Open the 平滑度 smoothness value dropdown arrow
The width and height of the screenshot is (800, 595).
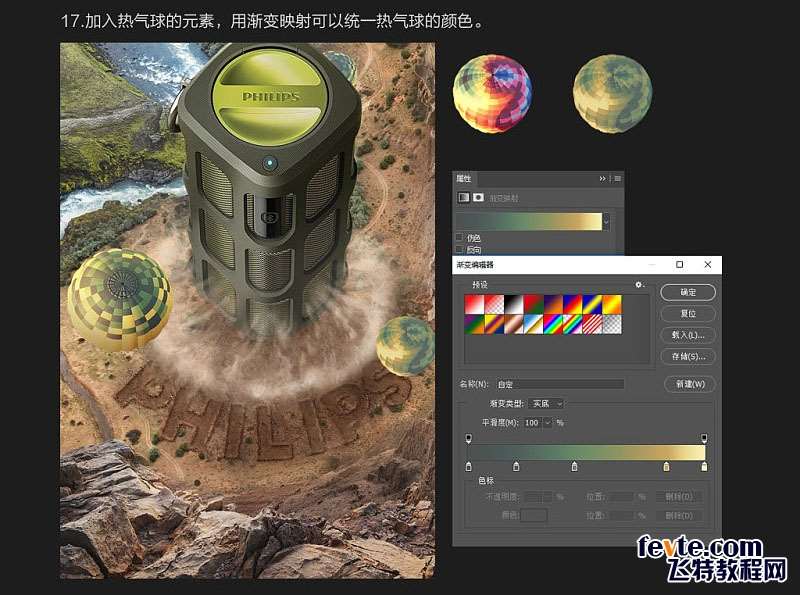547,423
